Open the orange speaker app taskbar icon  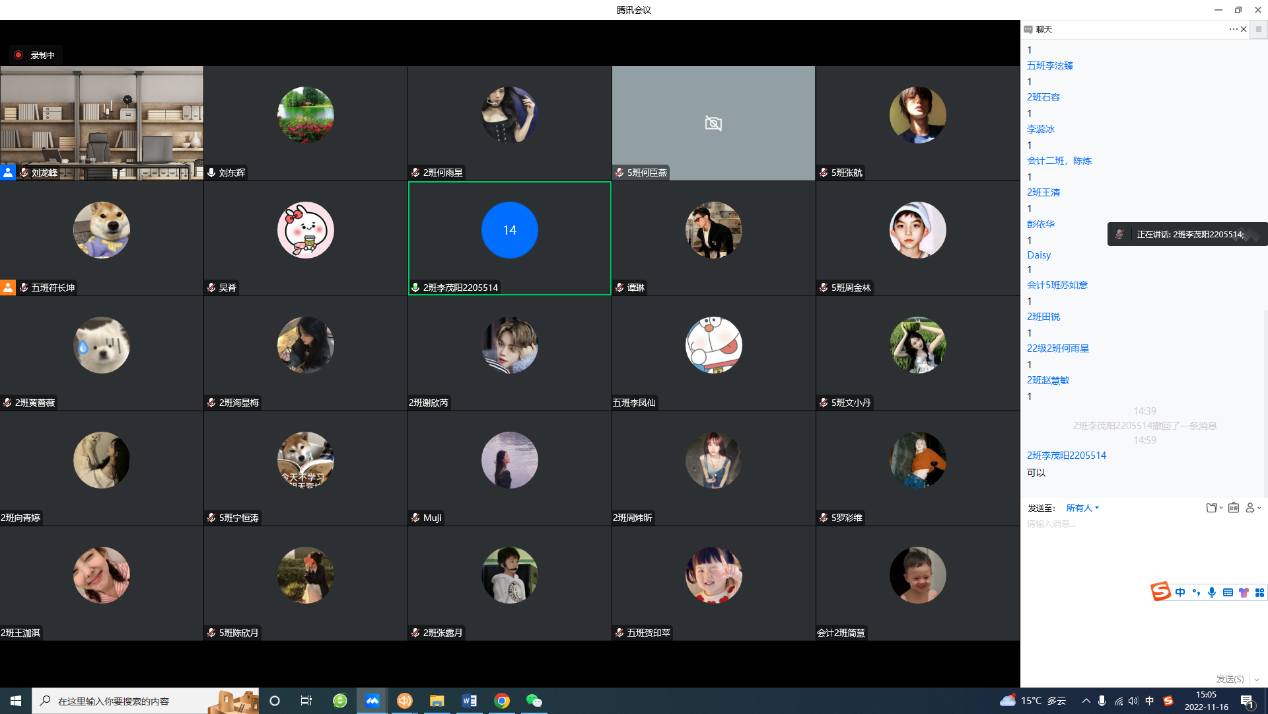pos(405,701)
